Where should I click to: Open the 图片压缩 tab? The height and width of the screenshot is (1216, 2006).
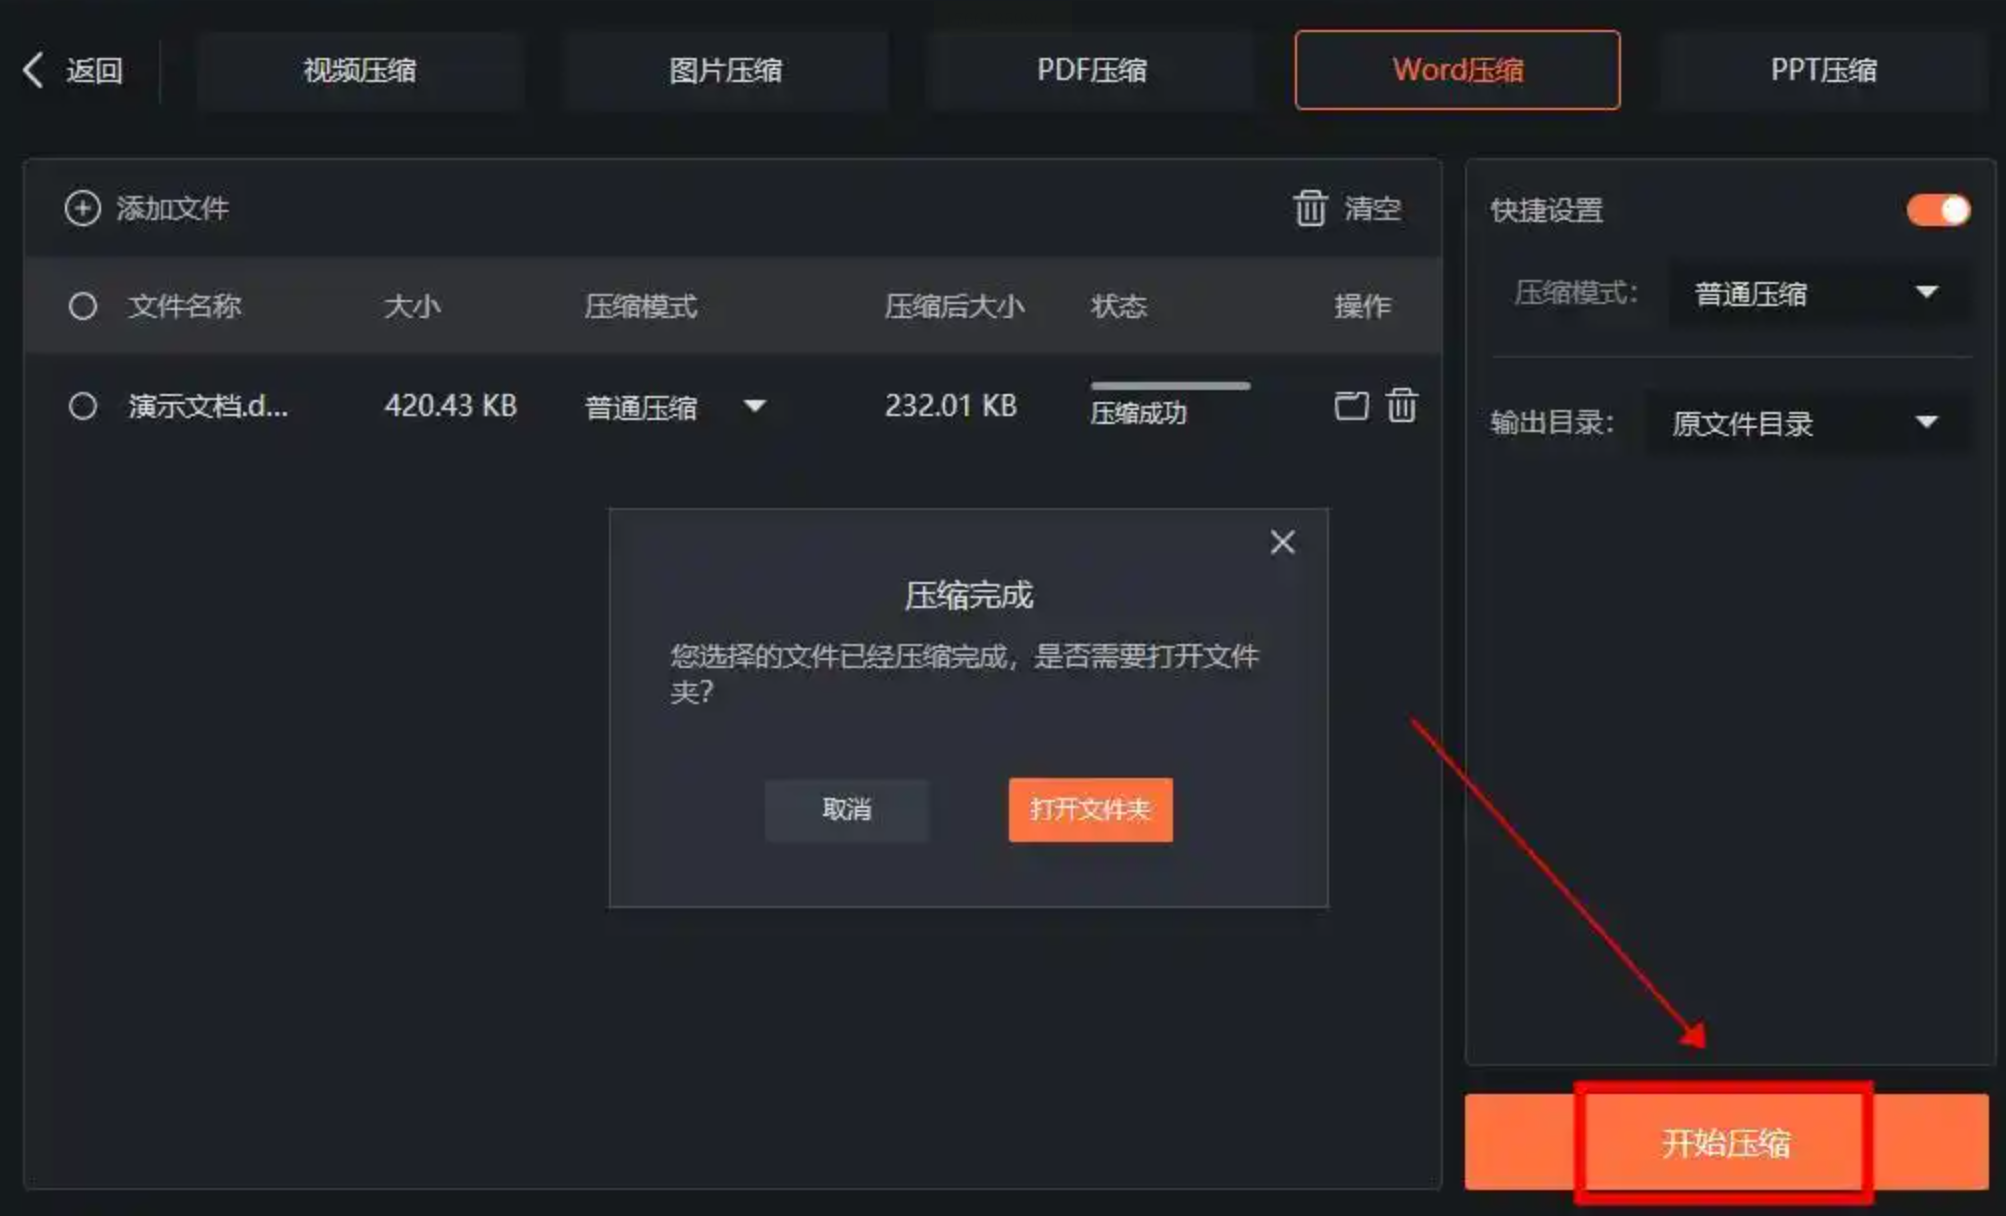tap(725, 70)
